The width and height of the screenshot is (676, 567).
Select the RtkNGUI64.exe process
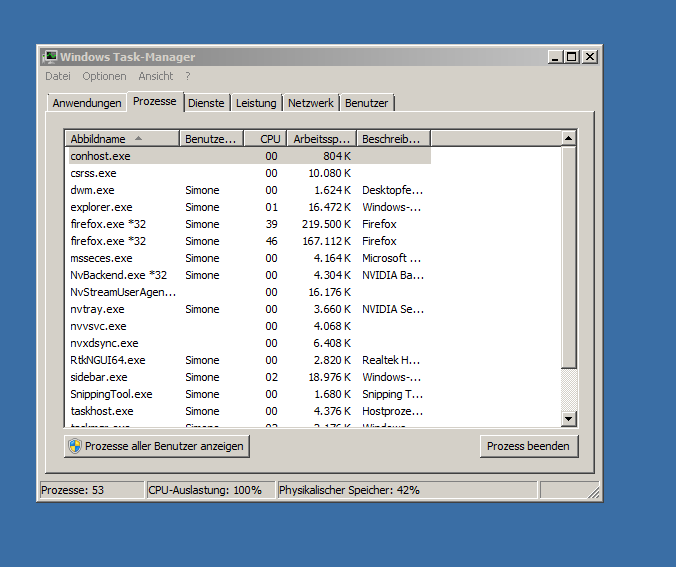pyautogui.click(x=250, y=360)
